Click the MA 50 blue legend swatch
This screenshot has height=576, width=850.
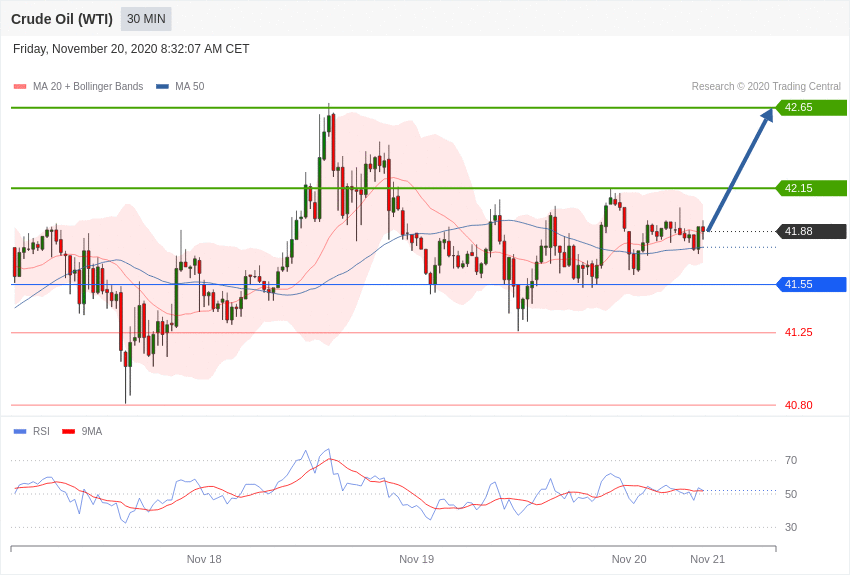(162, 87)
